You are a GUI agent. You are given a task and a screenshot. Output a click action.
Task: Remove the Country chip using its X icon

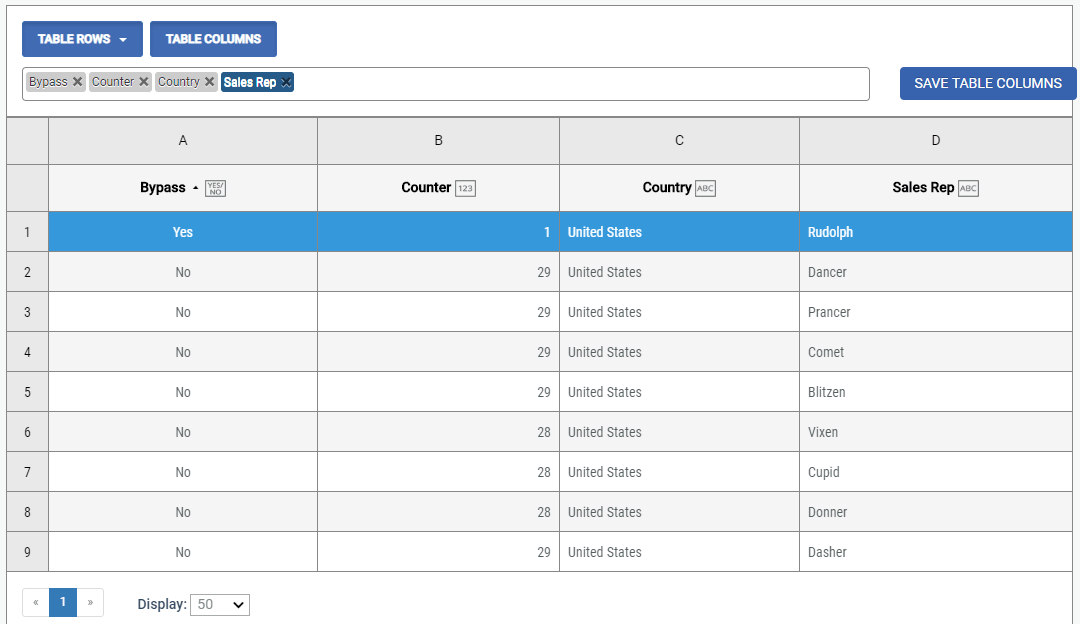coord(209,82)
